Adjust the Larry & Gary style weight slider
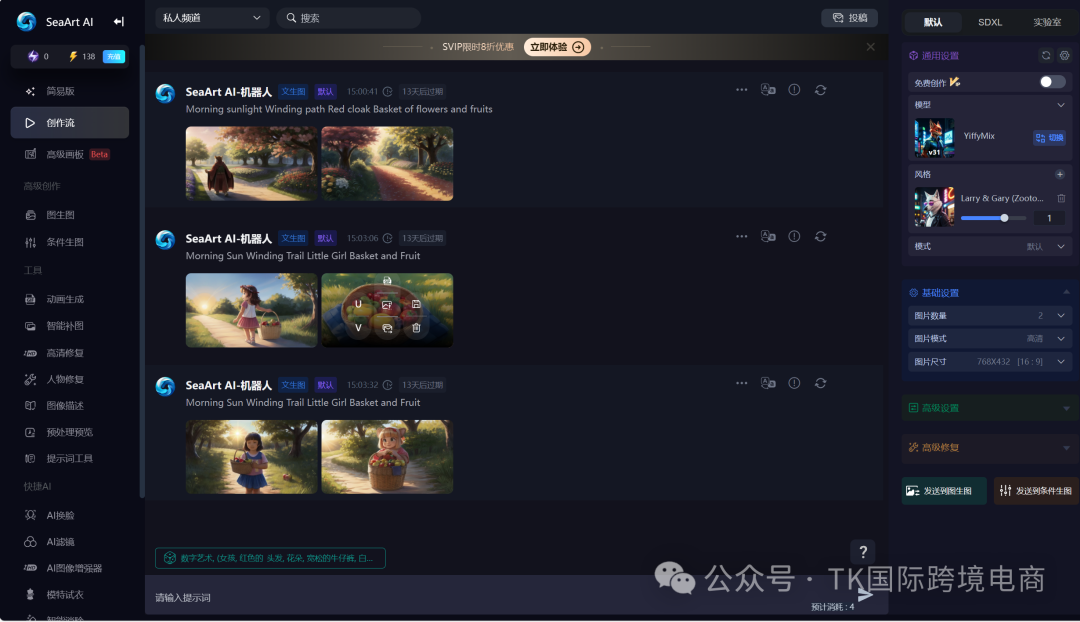Screen dimensions: 1080x622 click(x=1004, y=218)
